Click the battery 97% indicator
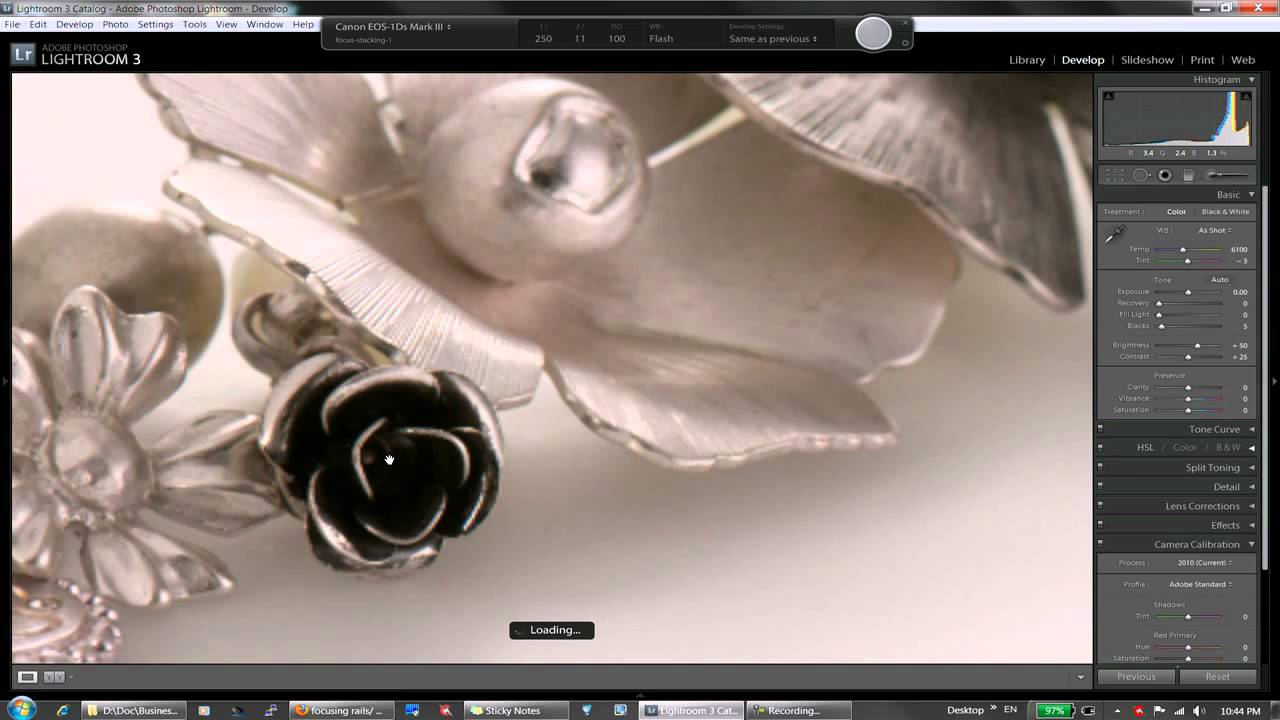This screenshot has height=720, width=1280. click(x=1053, y=710)
